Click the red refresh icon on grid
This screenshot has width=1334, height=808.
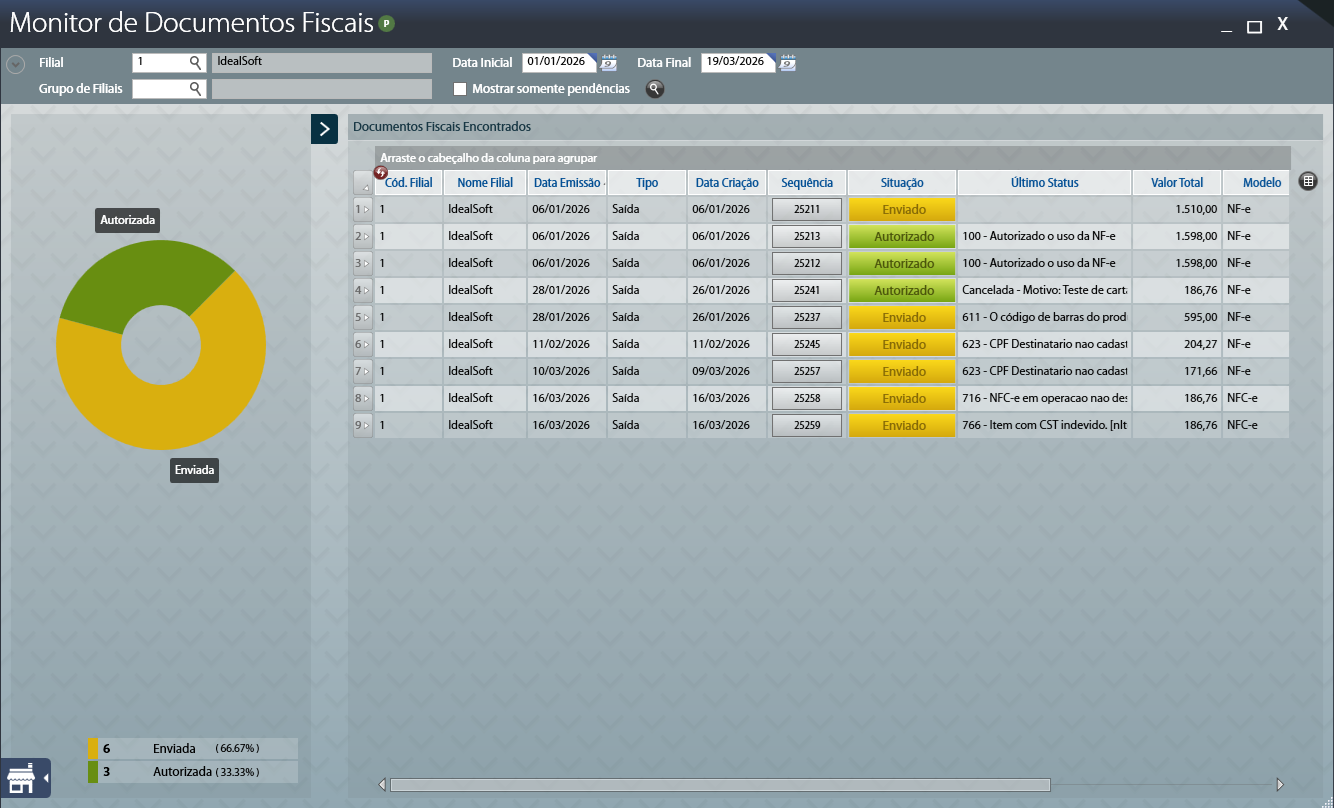coord(380,172)
